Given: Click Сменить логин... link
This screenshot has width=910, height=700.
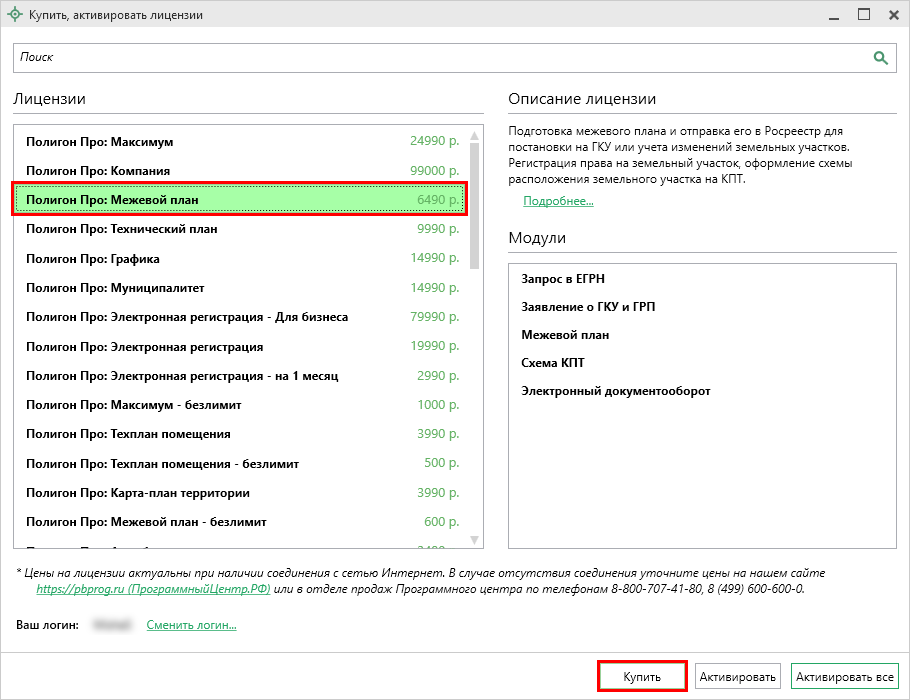Looking at the screenshot, I should click(x=191, y=625).
